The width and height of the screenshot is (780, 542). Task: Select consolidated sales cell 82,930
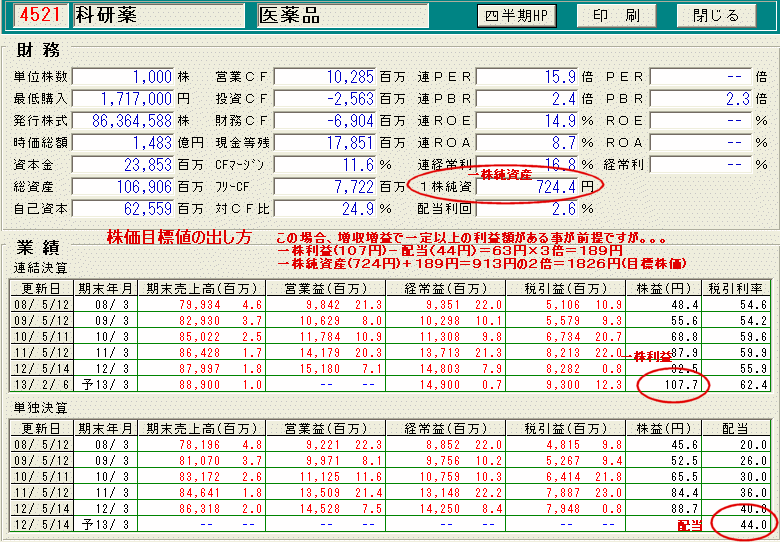click(201, 321)
